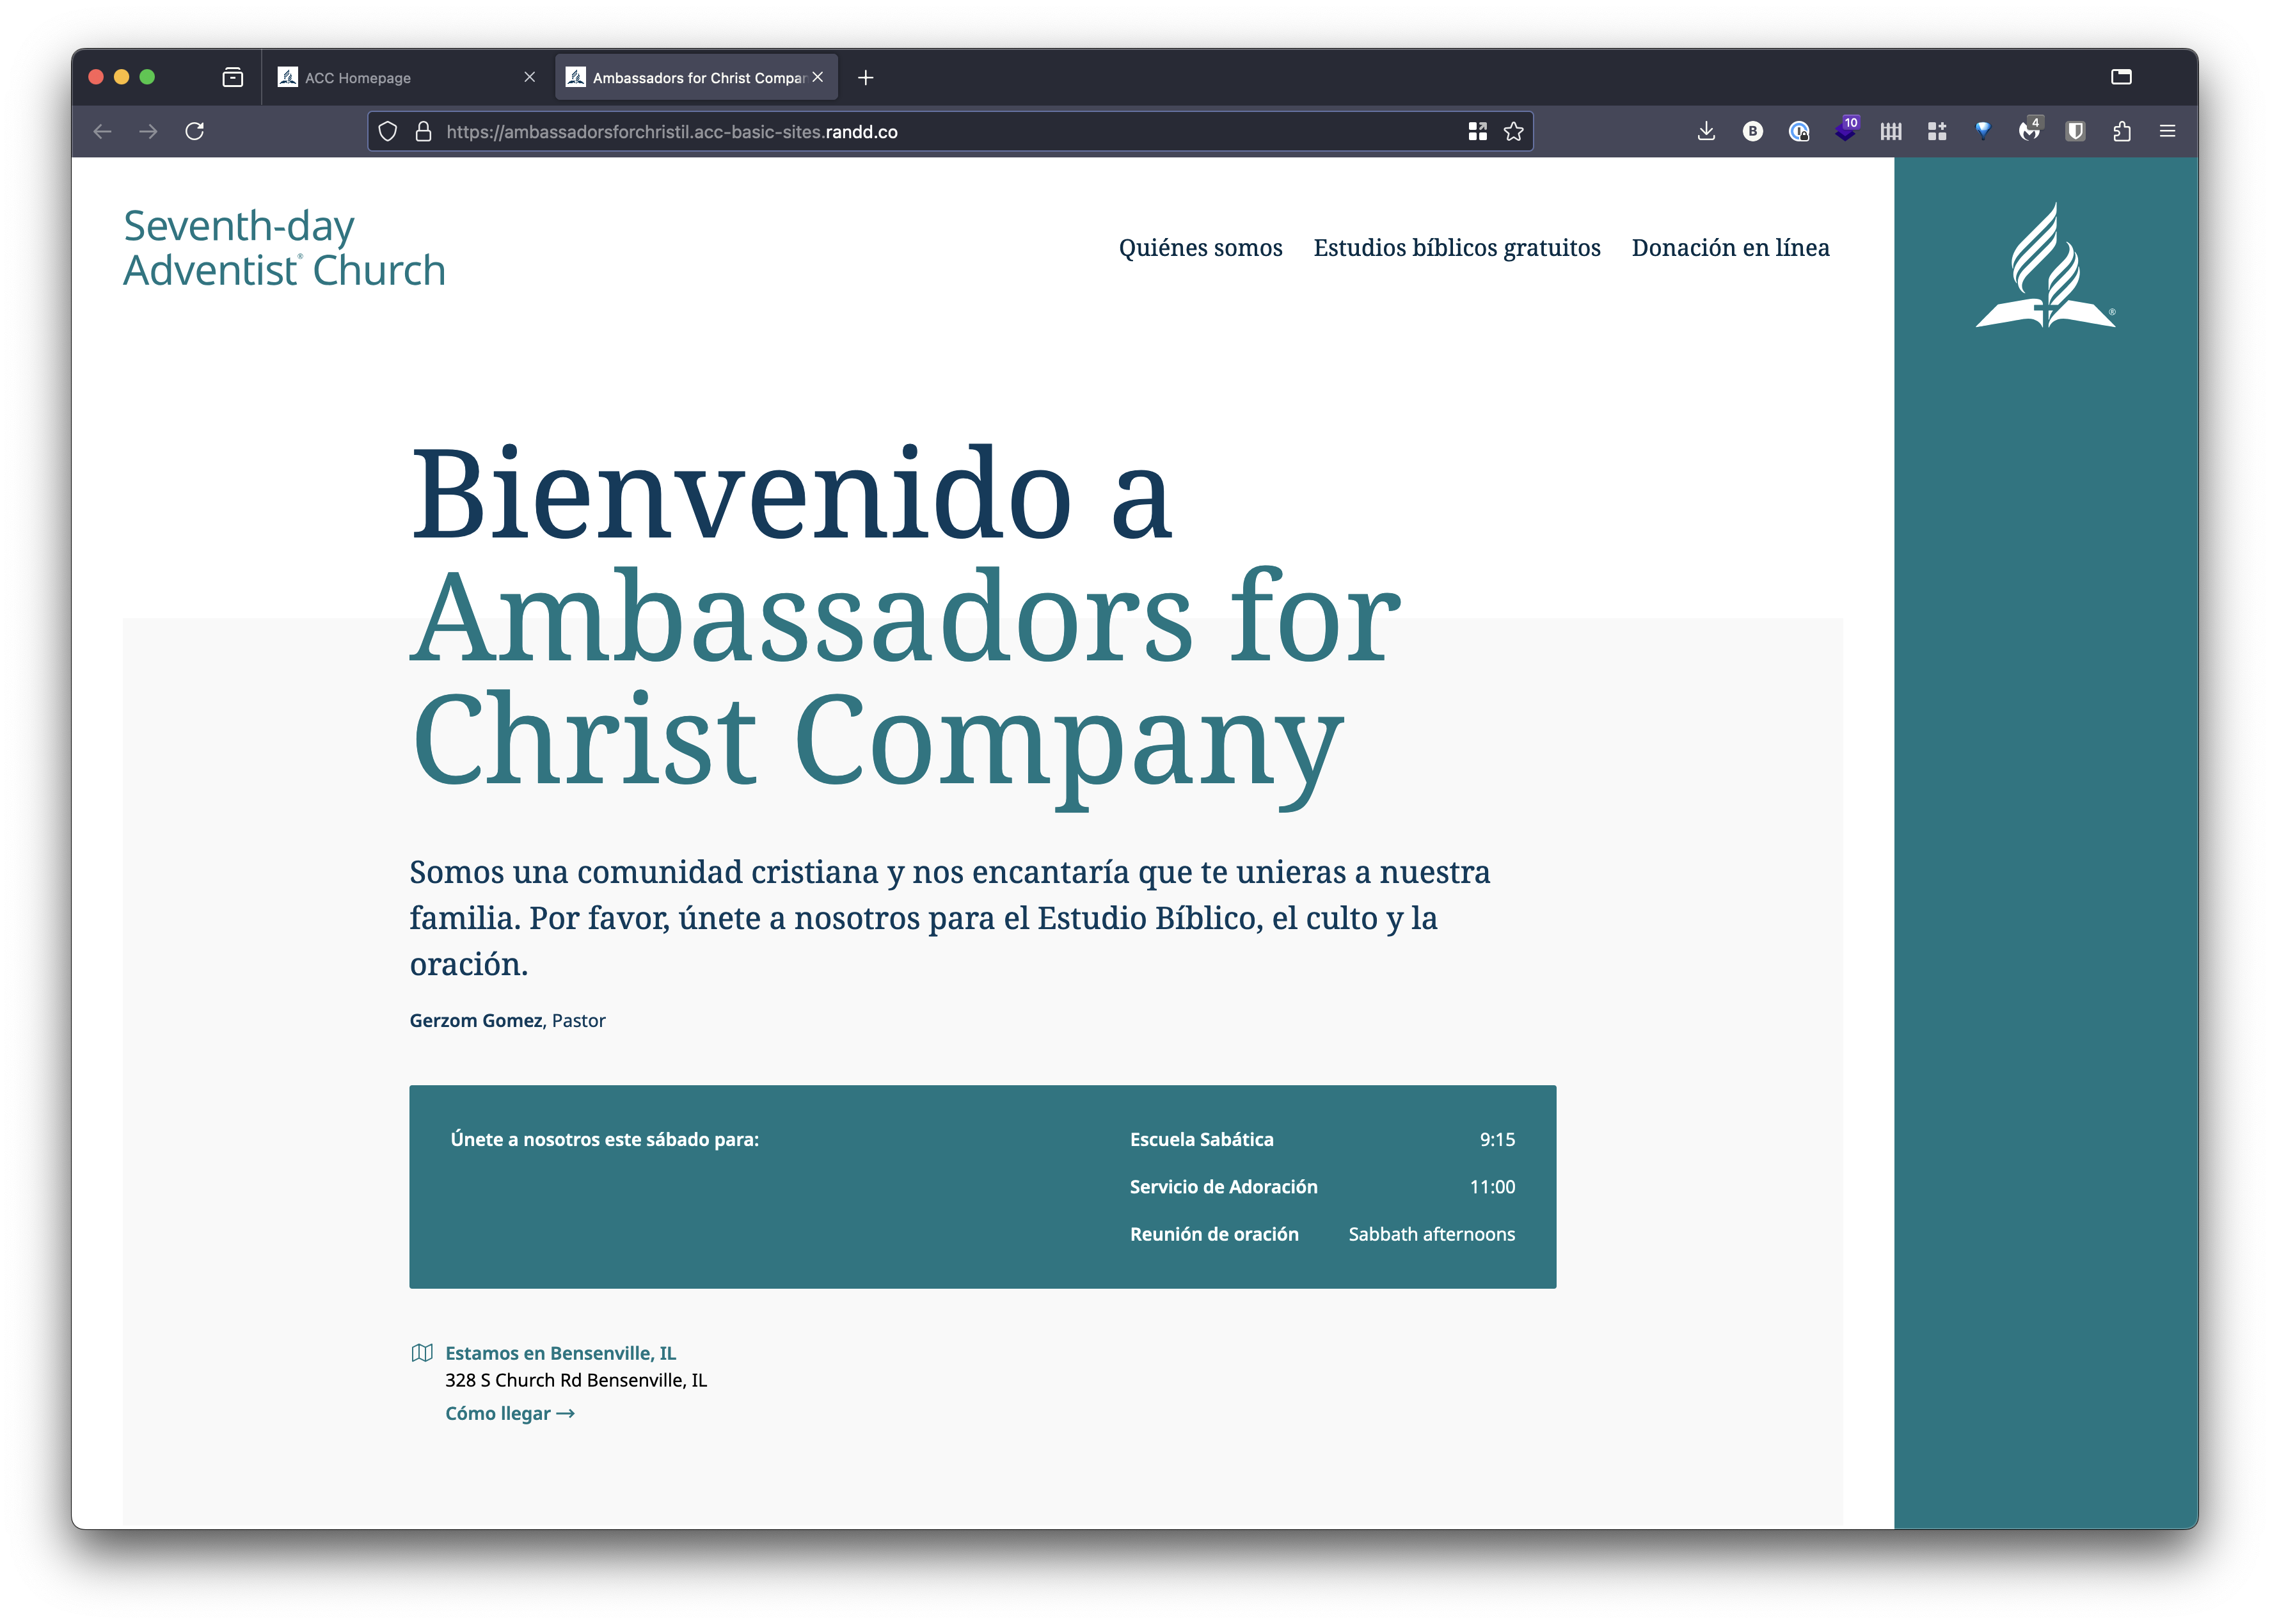
Task: Go to Donación en línea
Action: click(1731, 247)
